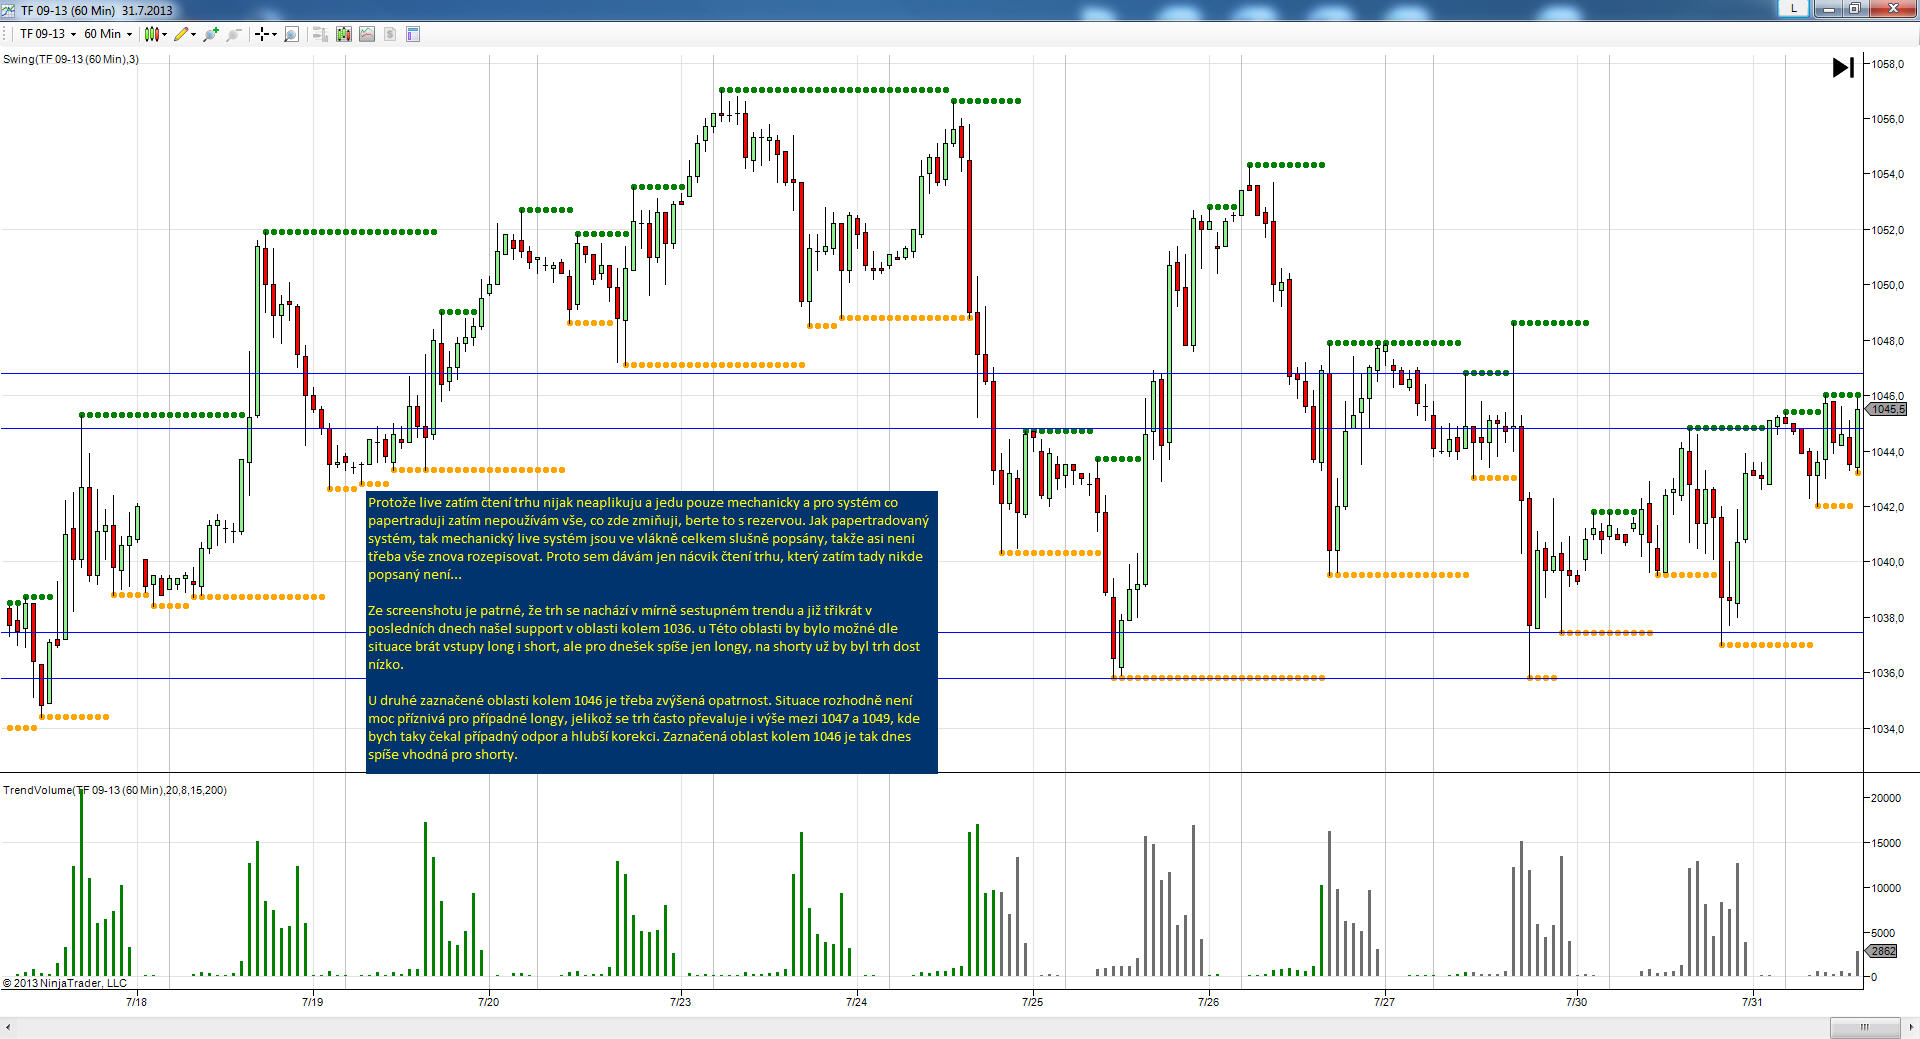Viewport: 1920px width, 1039px height.
Task: Click the 1054,0 price axis label
Action: [1888, 174]
